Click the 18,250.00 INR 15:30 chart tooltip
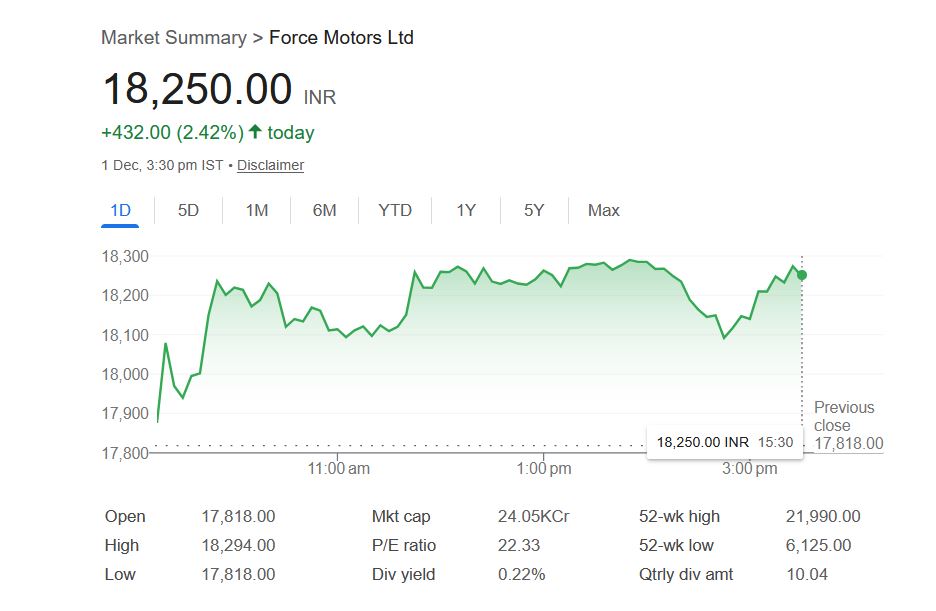This screenshot has height=611, width=936. [724, 441]
